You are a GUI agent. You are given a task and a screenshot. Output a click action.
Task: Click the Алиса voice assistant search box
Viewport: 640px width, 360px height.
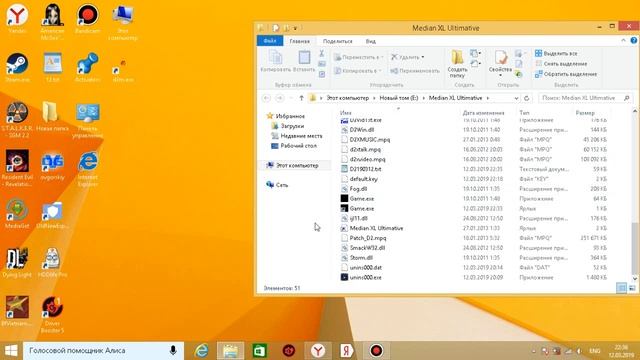pyautogui.click(x=103, y=351)
